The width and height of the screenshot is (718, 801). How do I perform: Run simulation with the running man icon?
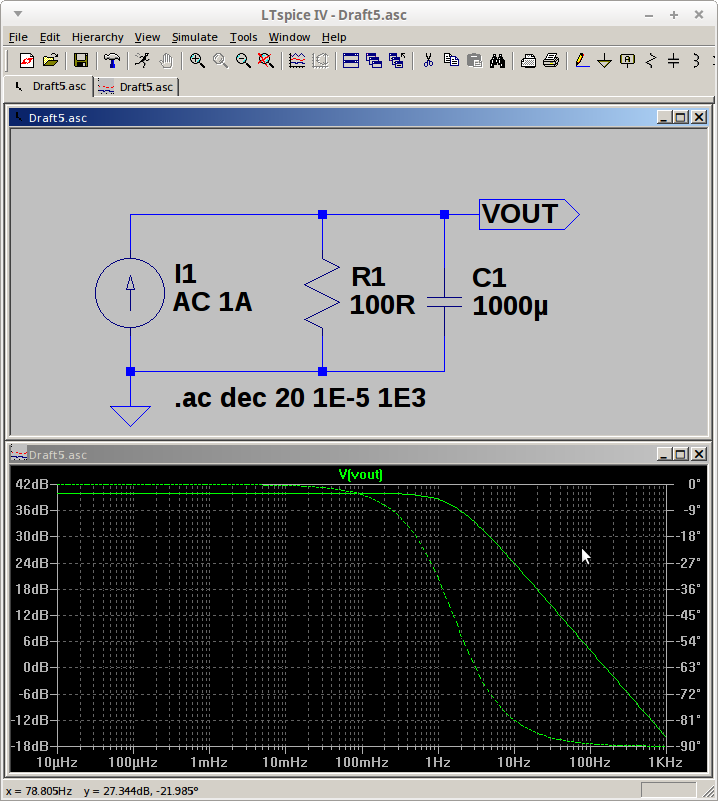pyautogui.click(x=142, y=61)
